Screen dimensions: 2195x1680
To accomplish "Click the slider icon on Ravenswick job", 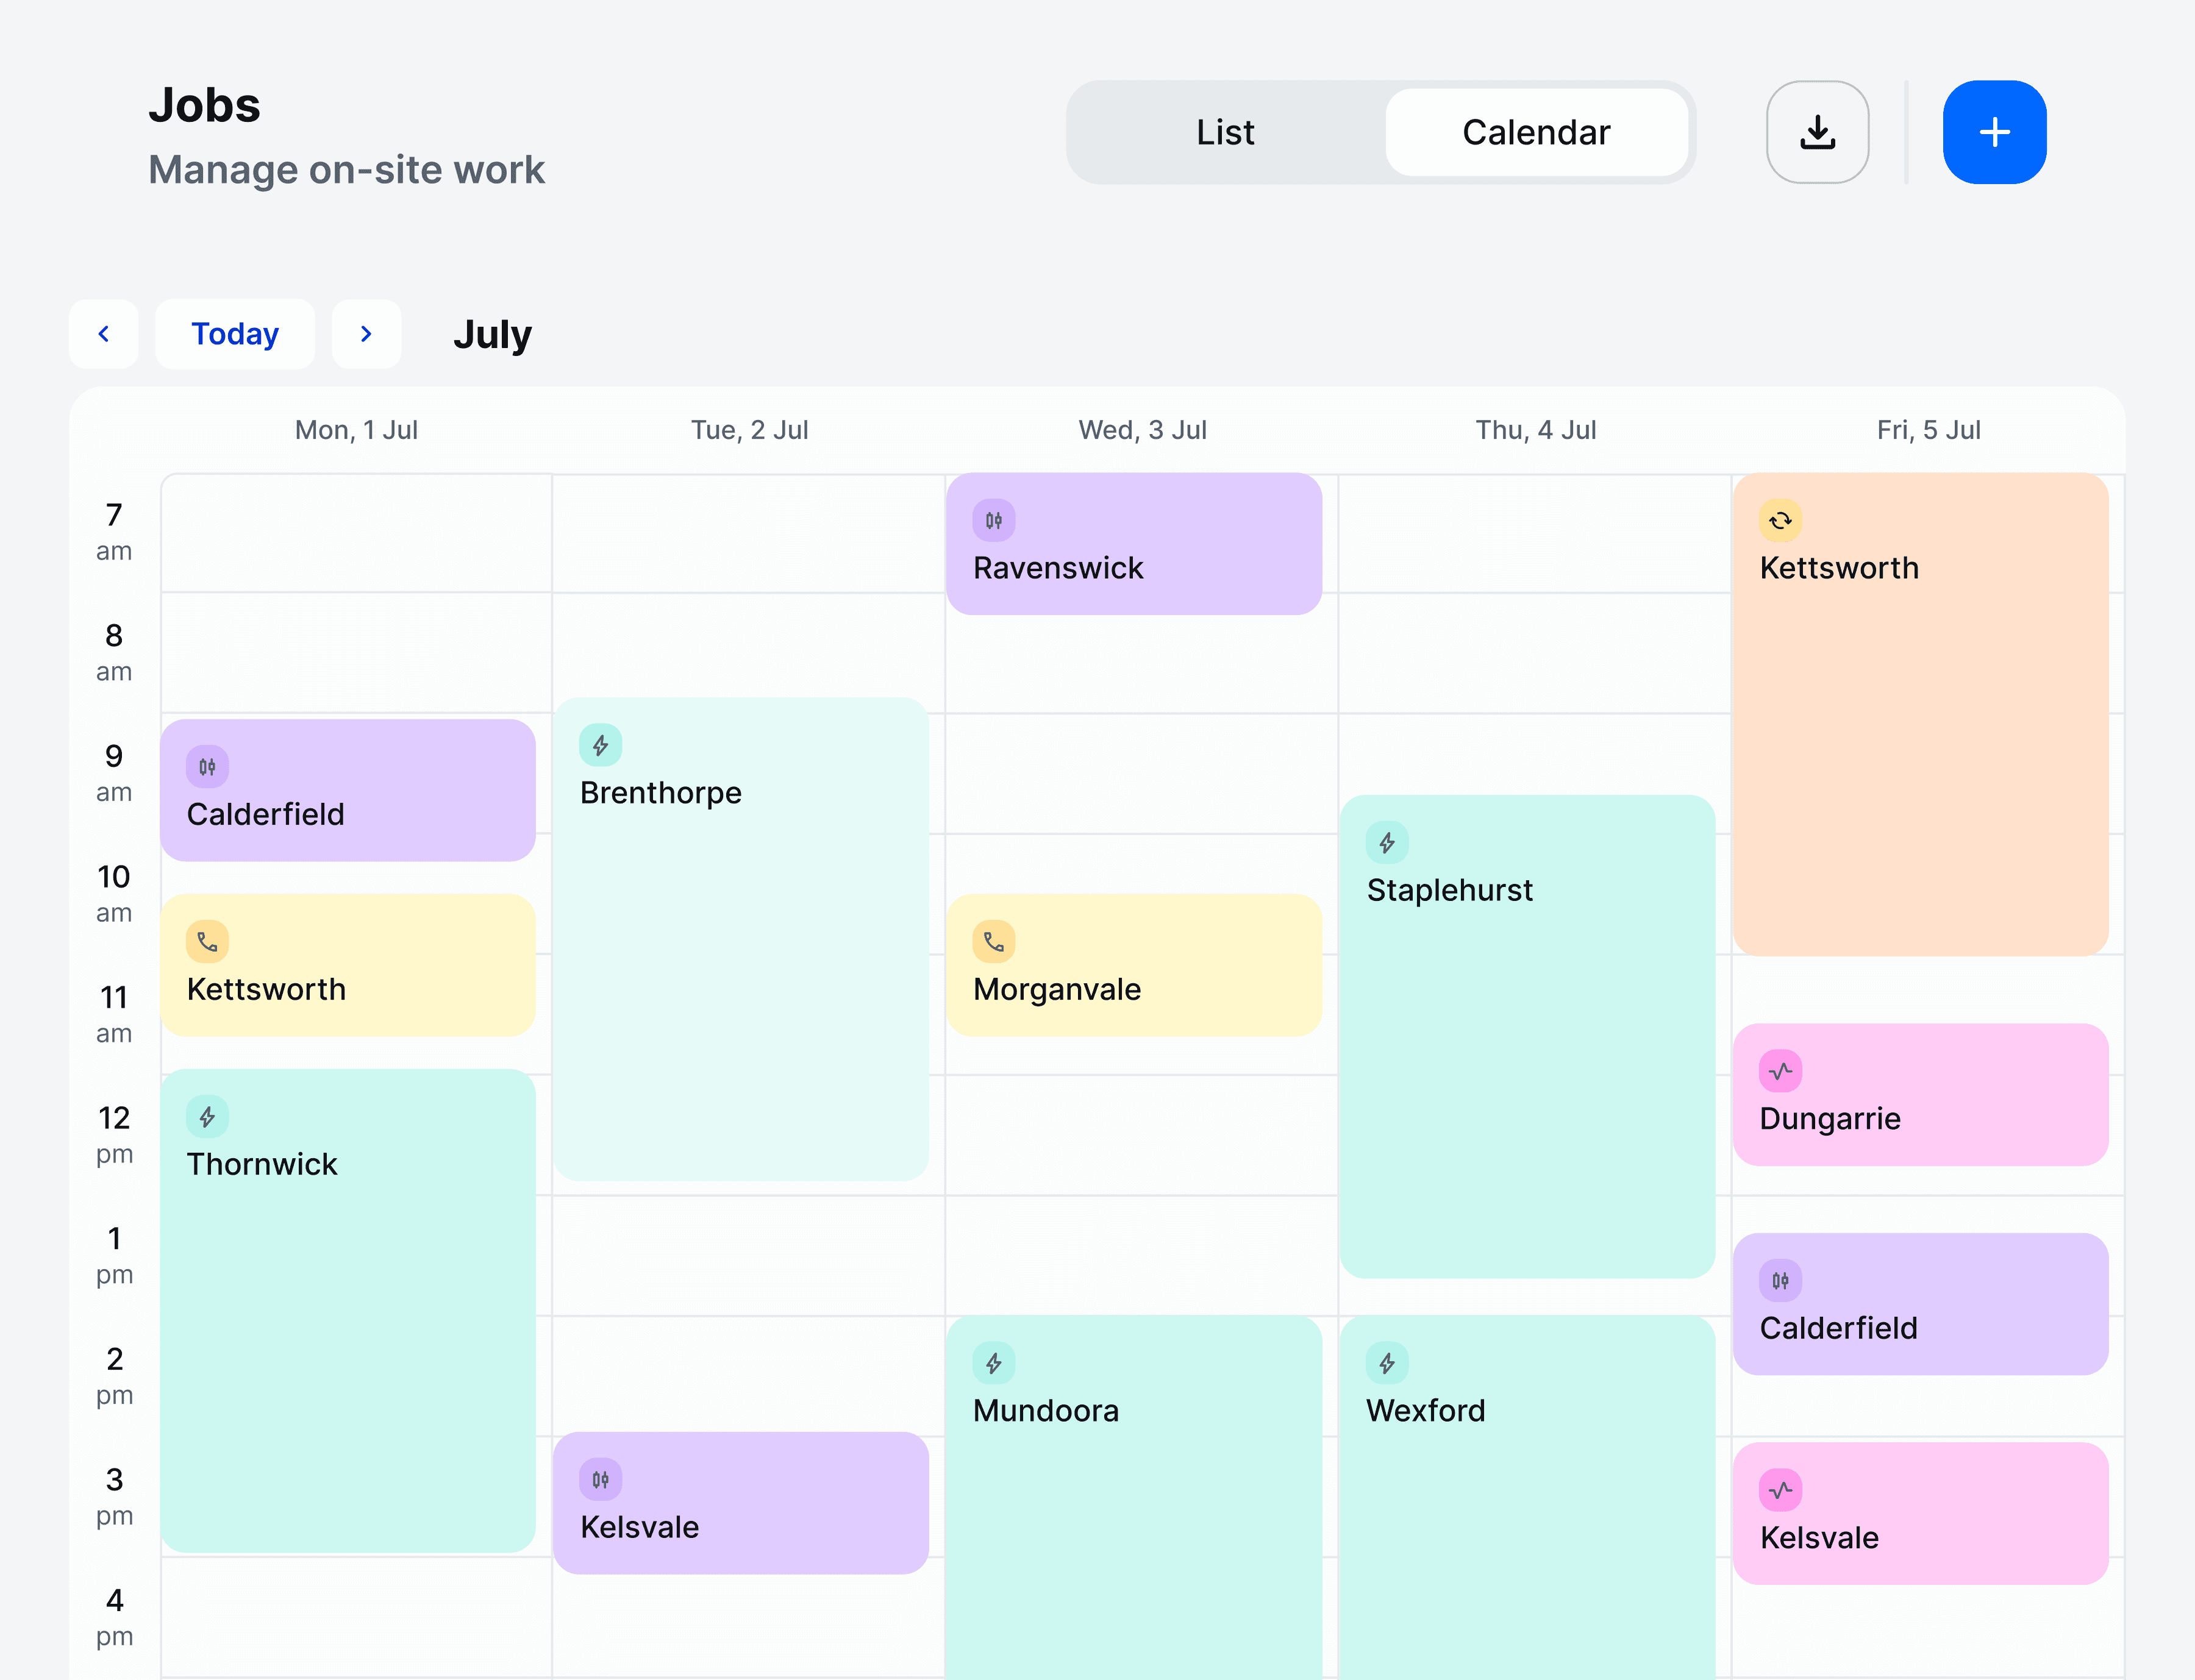I will click(x=993, y=520).
